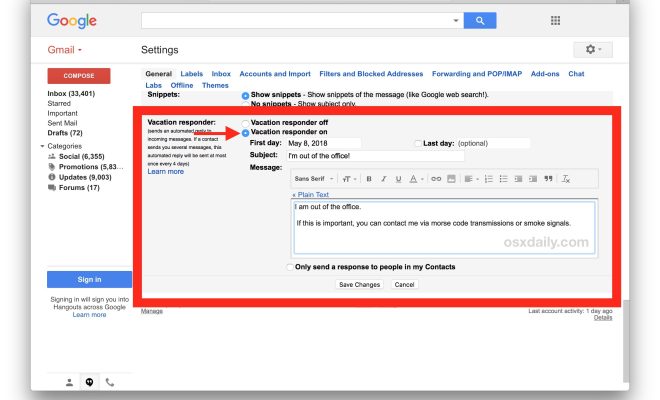660x400 pixels.
Task: Check Only send response to Contacts
Action: [290, 267]
